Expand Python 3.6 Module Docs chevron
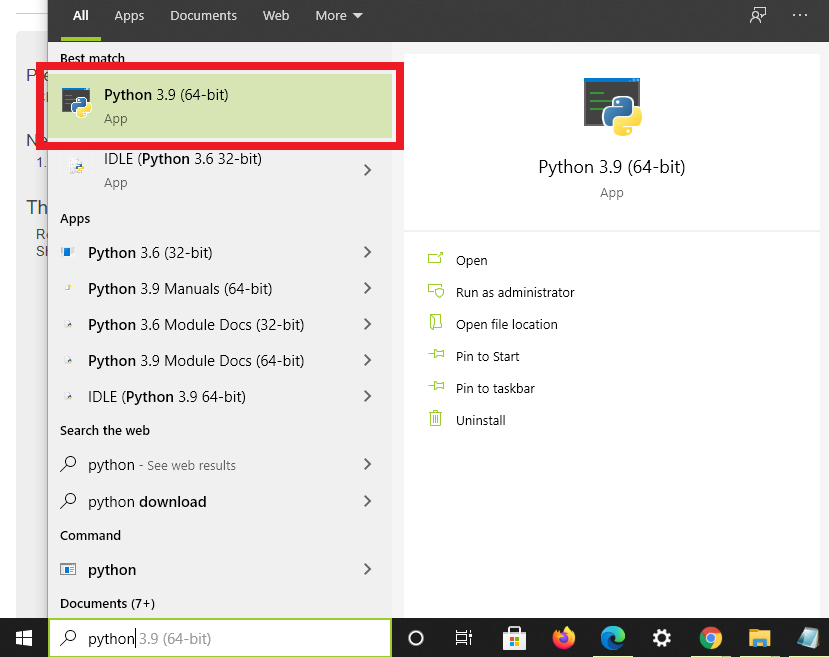 (x=367, y=325)
